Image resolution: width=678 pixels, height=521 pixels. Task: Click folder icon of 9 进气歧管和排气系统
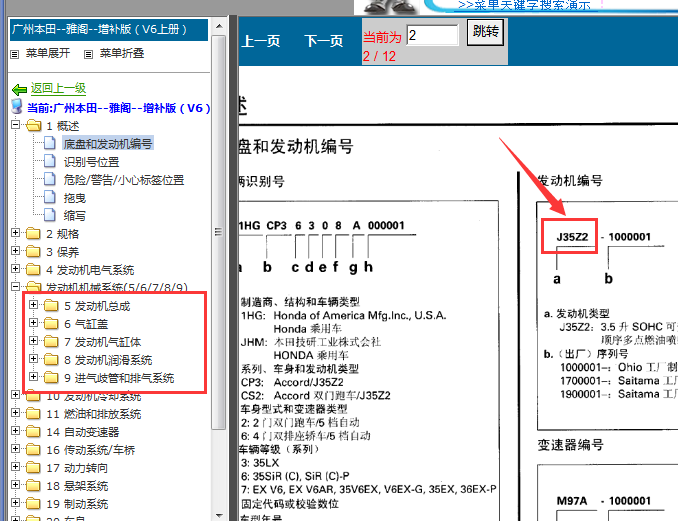[51, 378]
